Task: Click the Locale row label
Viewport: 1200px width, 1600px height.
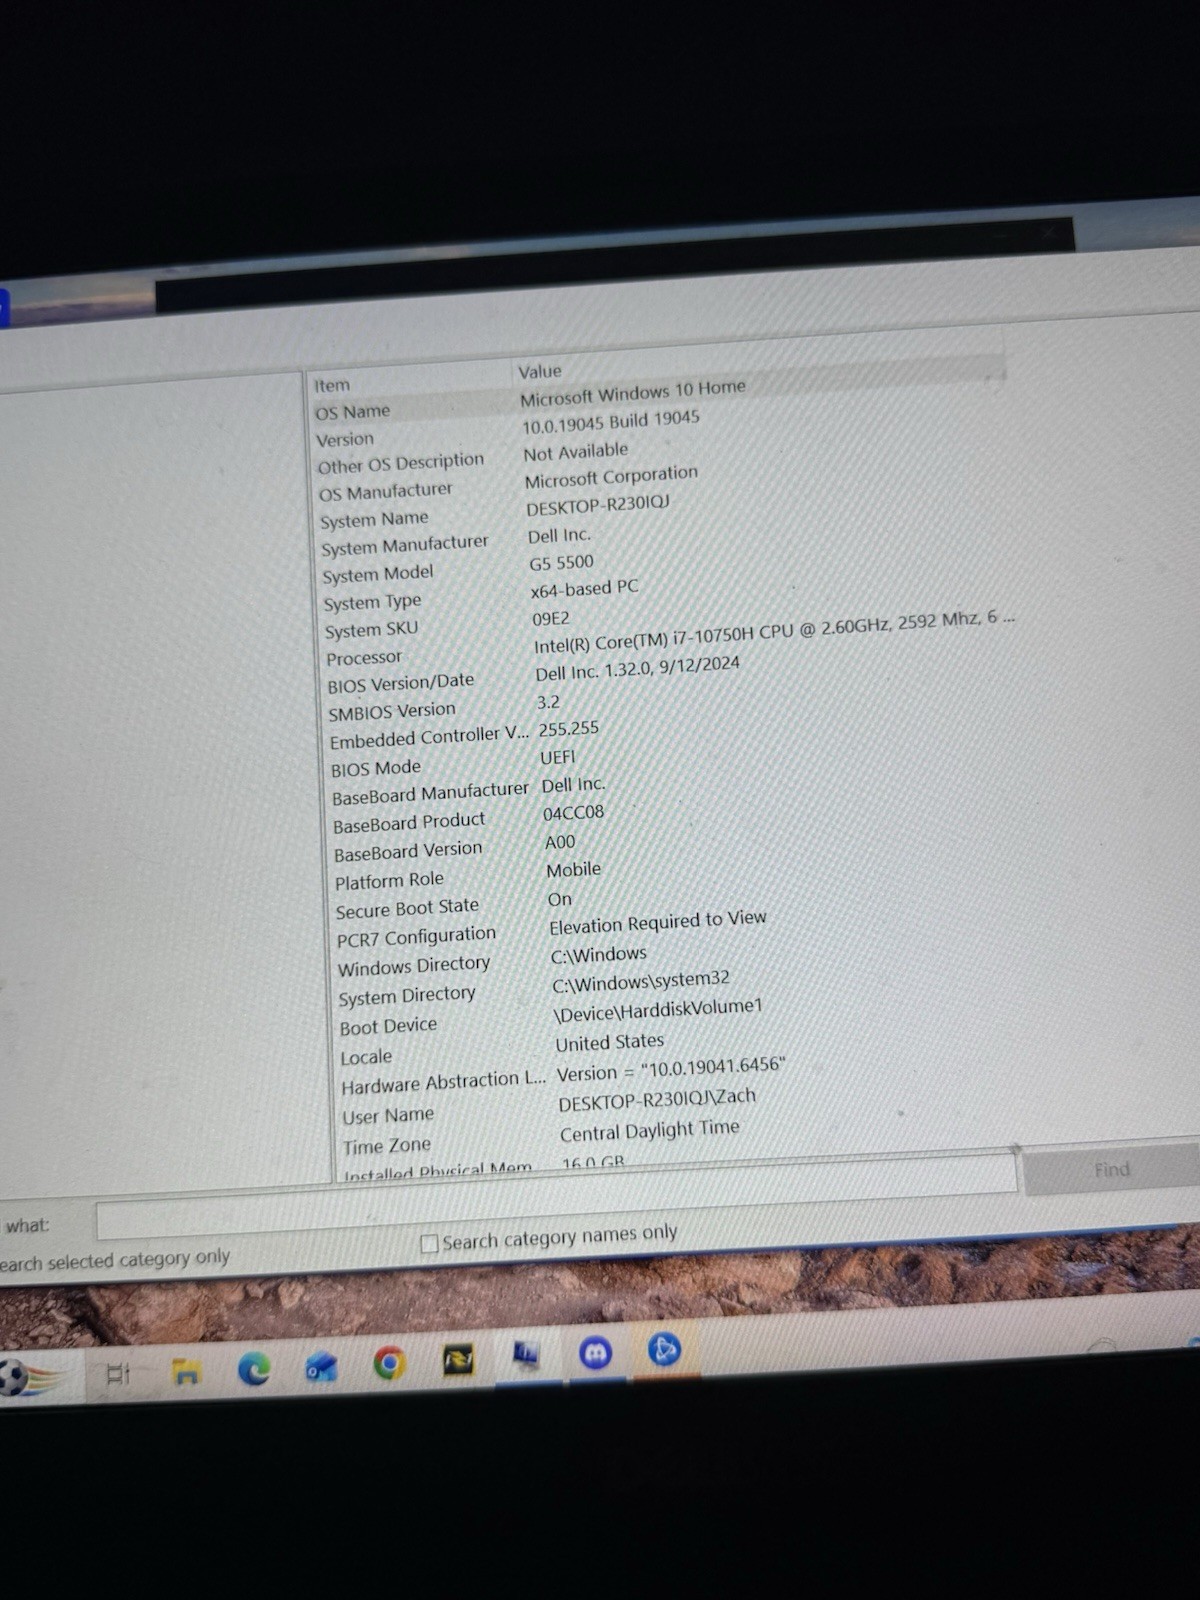Action: point(366,1058)
